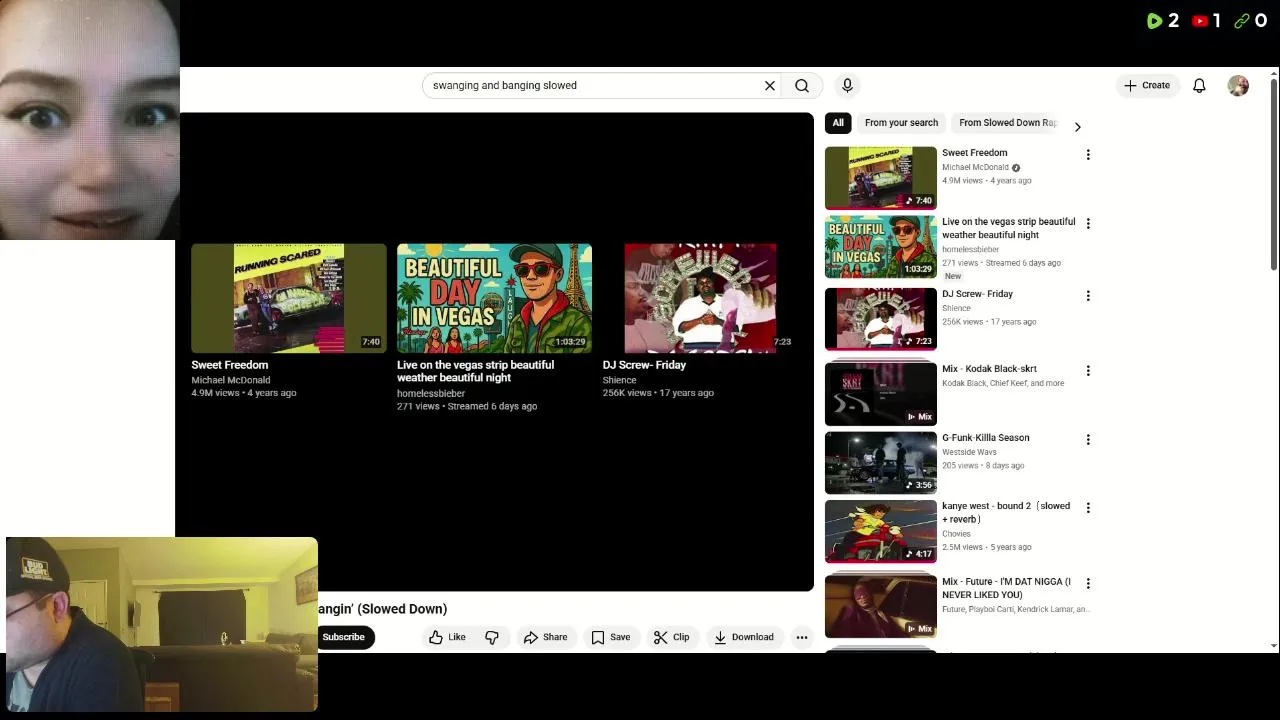1280x720 pixels.
Task: Click Shience channel under end-screen video
Action: 619,380
